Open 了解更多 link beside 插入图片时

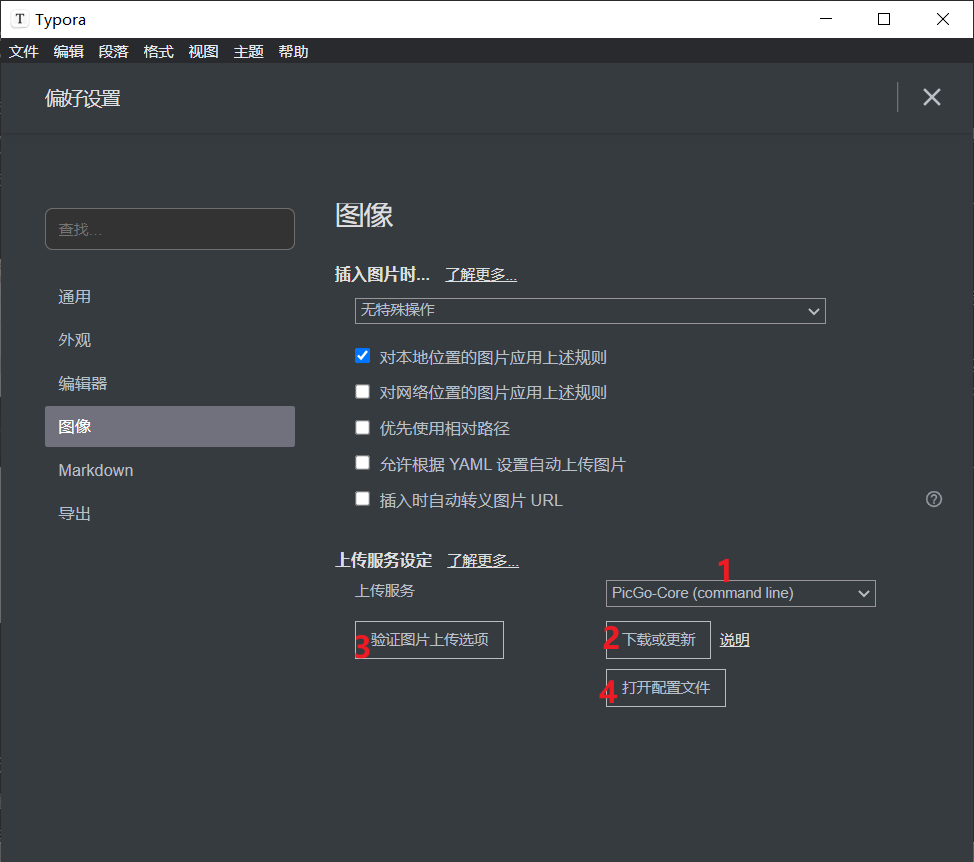481,274
